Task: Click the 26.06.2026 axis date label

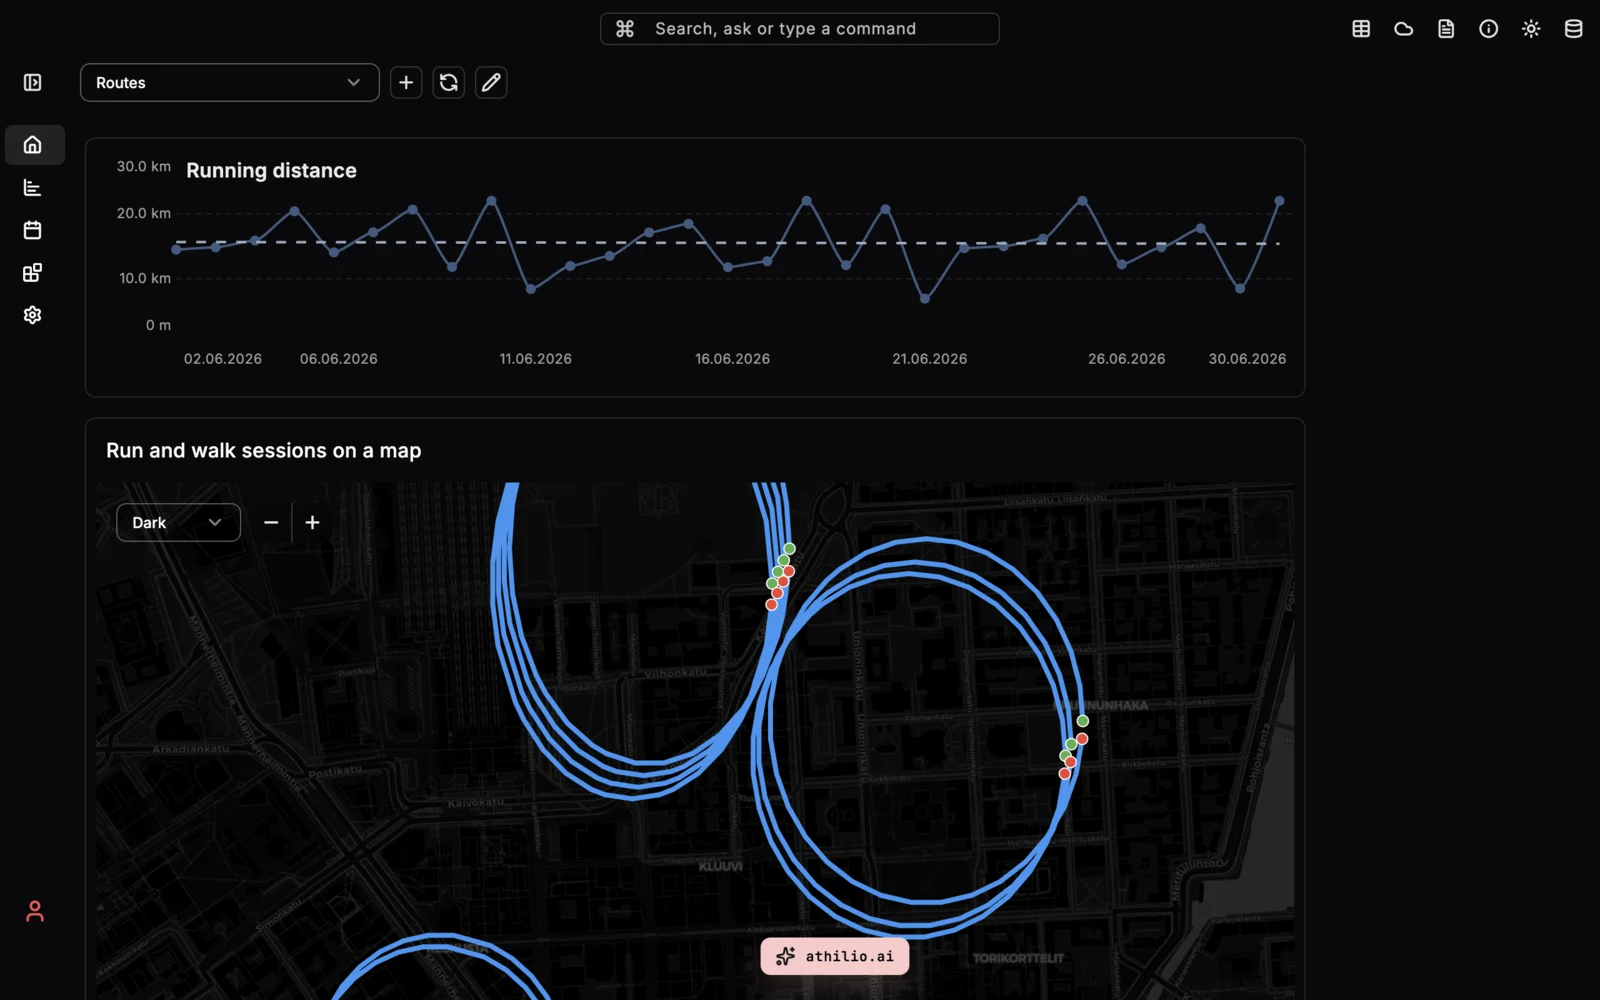Action: click(x=1127, y=359)
